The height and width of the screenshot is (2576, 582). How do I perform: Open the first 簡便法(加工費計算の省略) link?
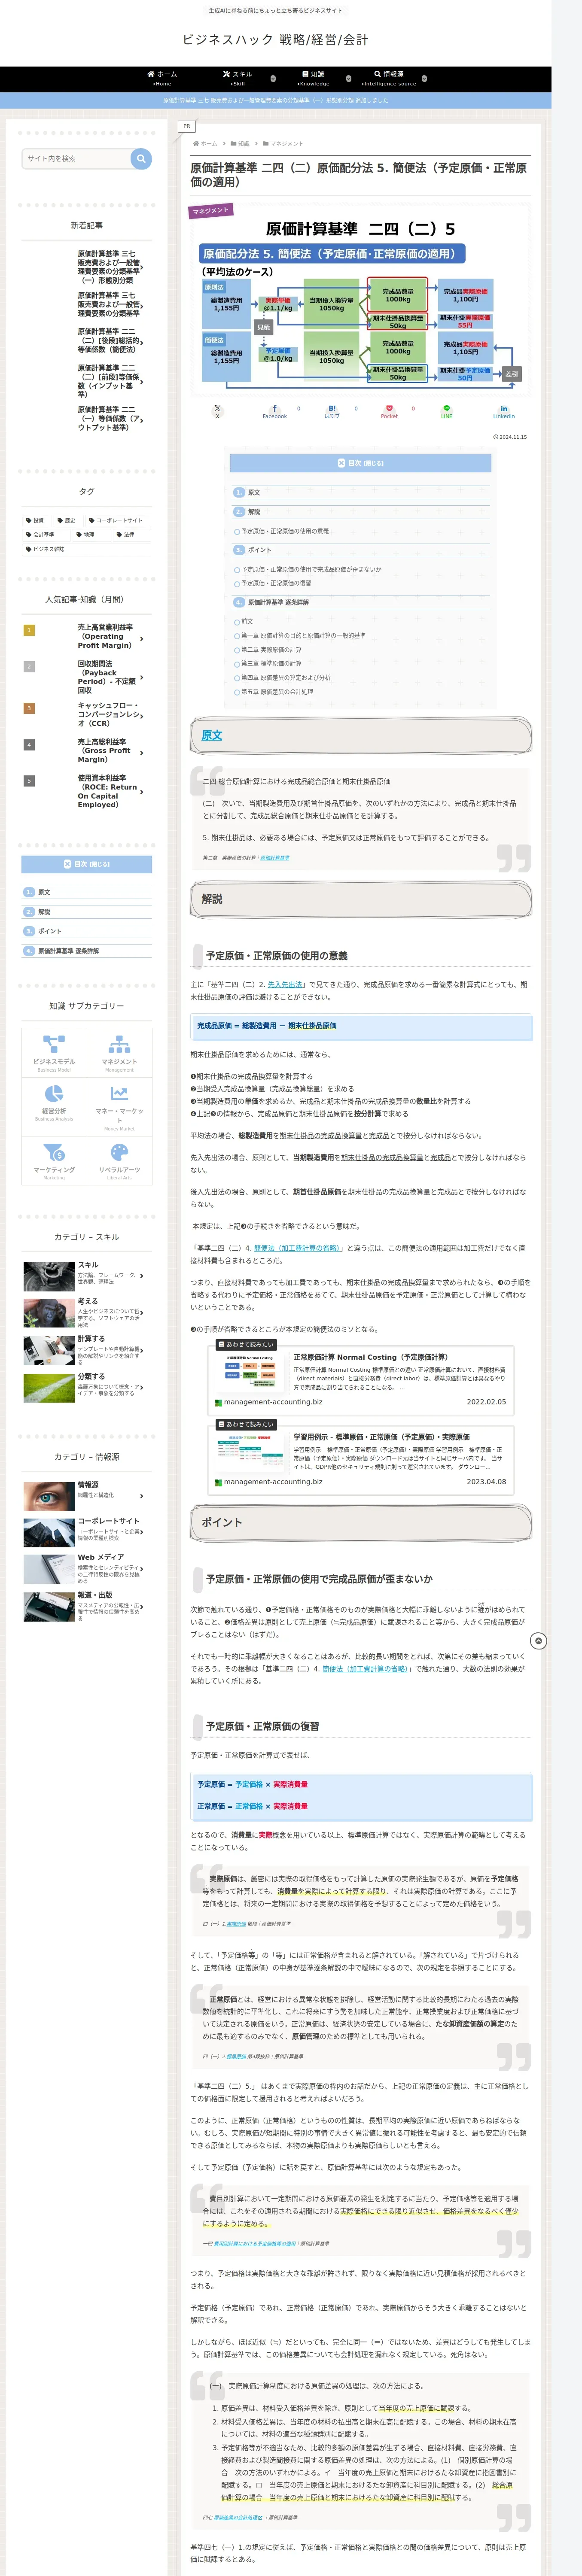[297, 1248]
